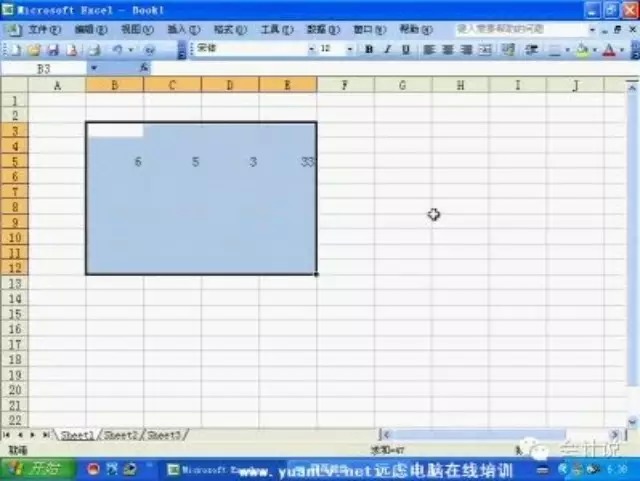
Task: Toggle Underline formatting
Action: pyautogui.click(x=406, y=49)
